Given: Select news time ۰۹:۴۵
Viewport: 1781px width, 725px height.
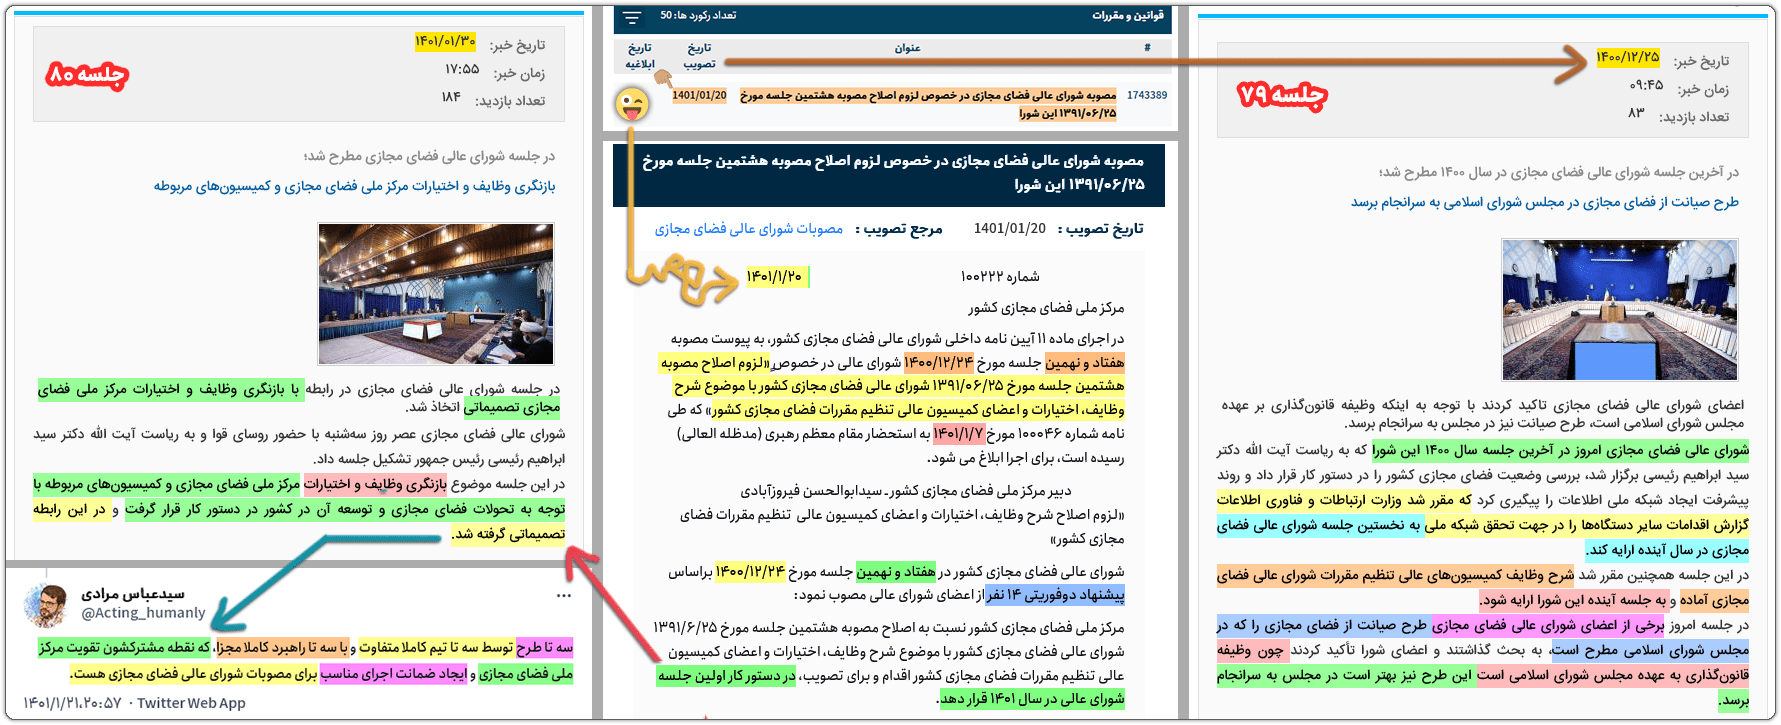Looking at the screenshot, I should 1646,85.
